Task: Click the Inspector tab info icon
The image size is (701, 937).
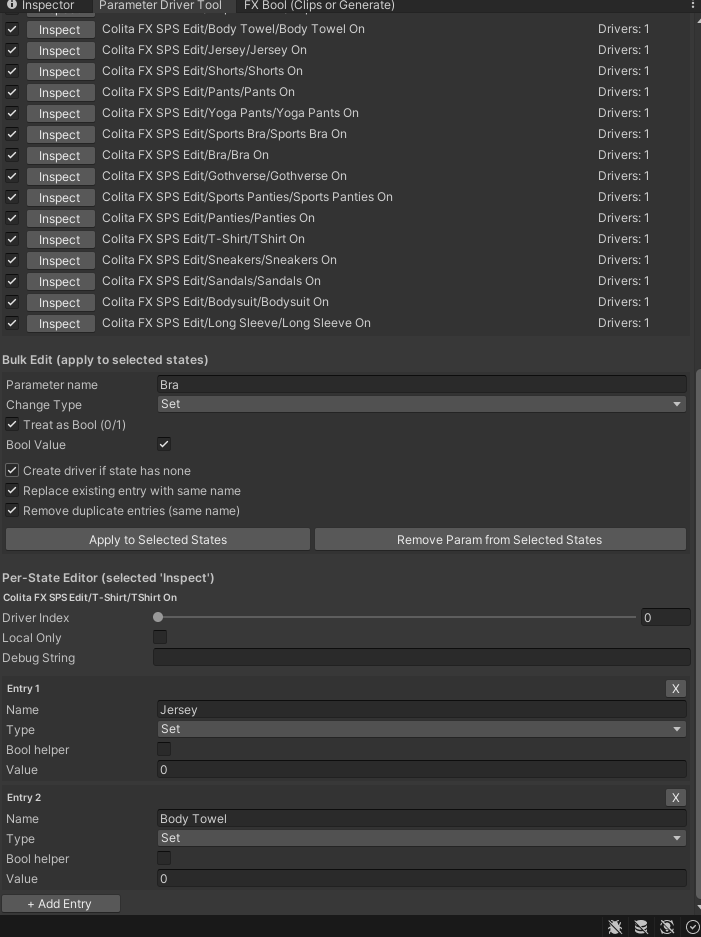Action: pyautogui.click(x=11, y=5)
